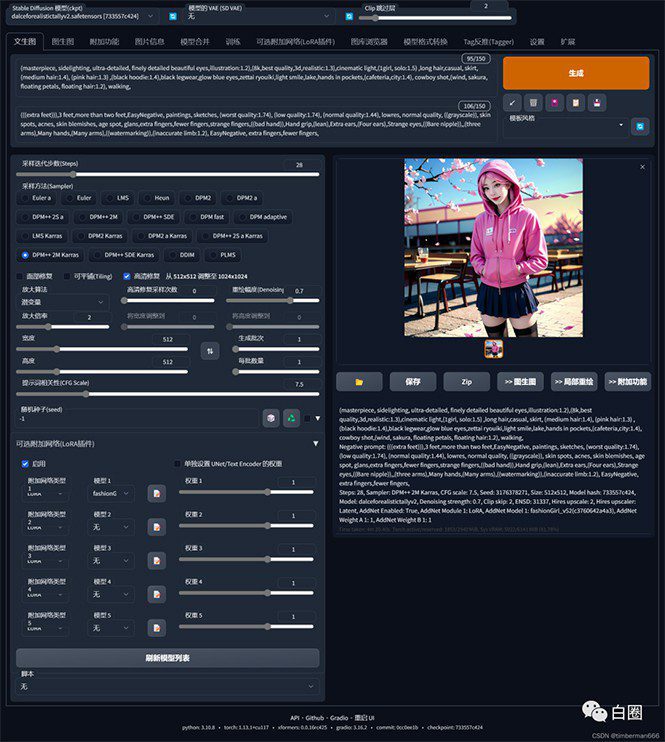Click the dice icon to randomize seed
The height and width of the screenshot is (742, 665).
point(270,418)
